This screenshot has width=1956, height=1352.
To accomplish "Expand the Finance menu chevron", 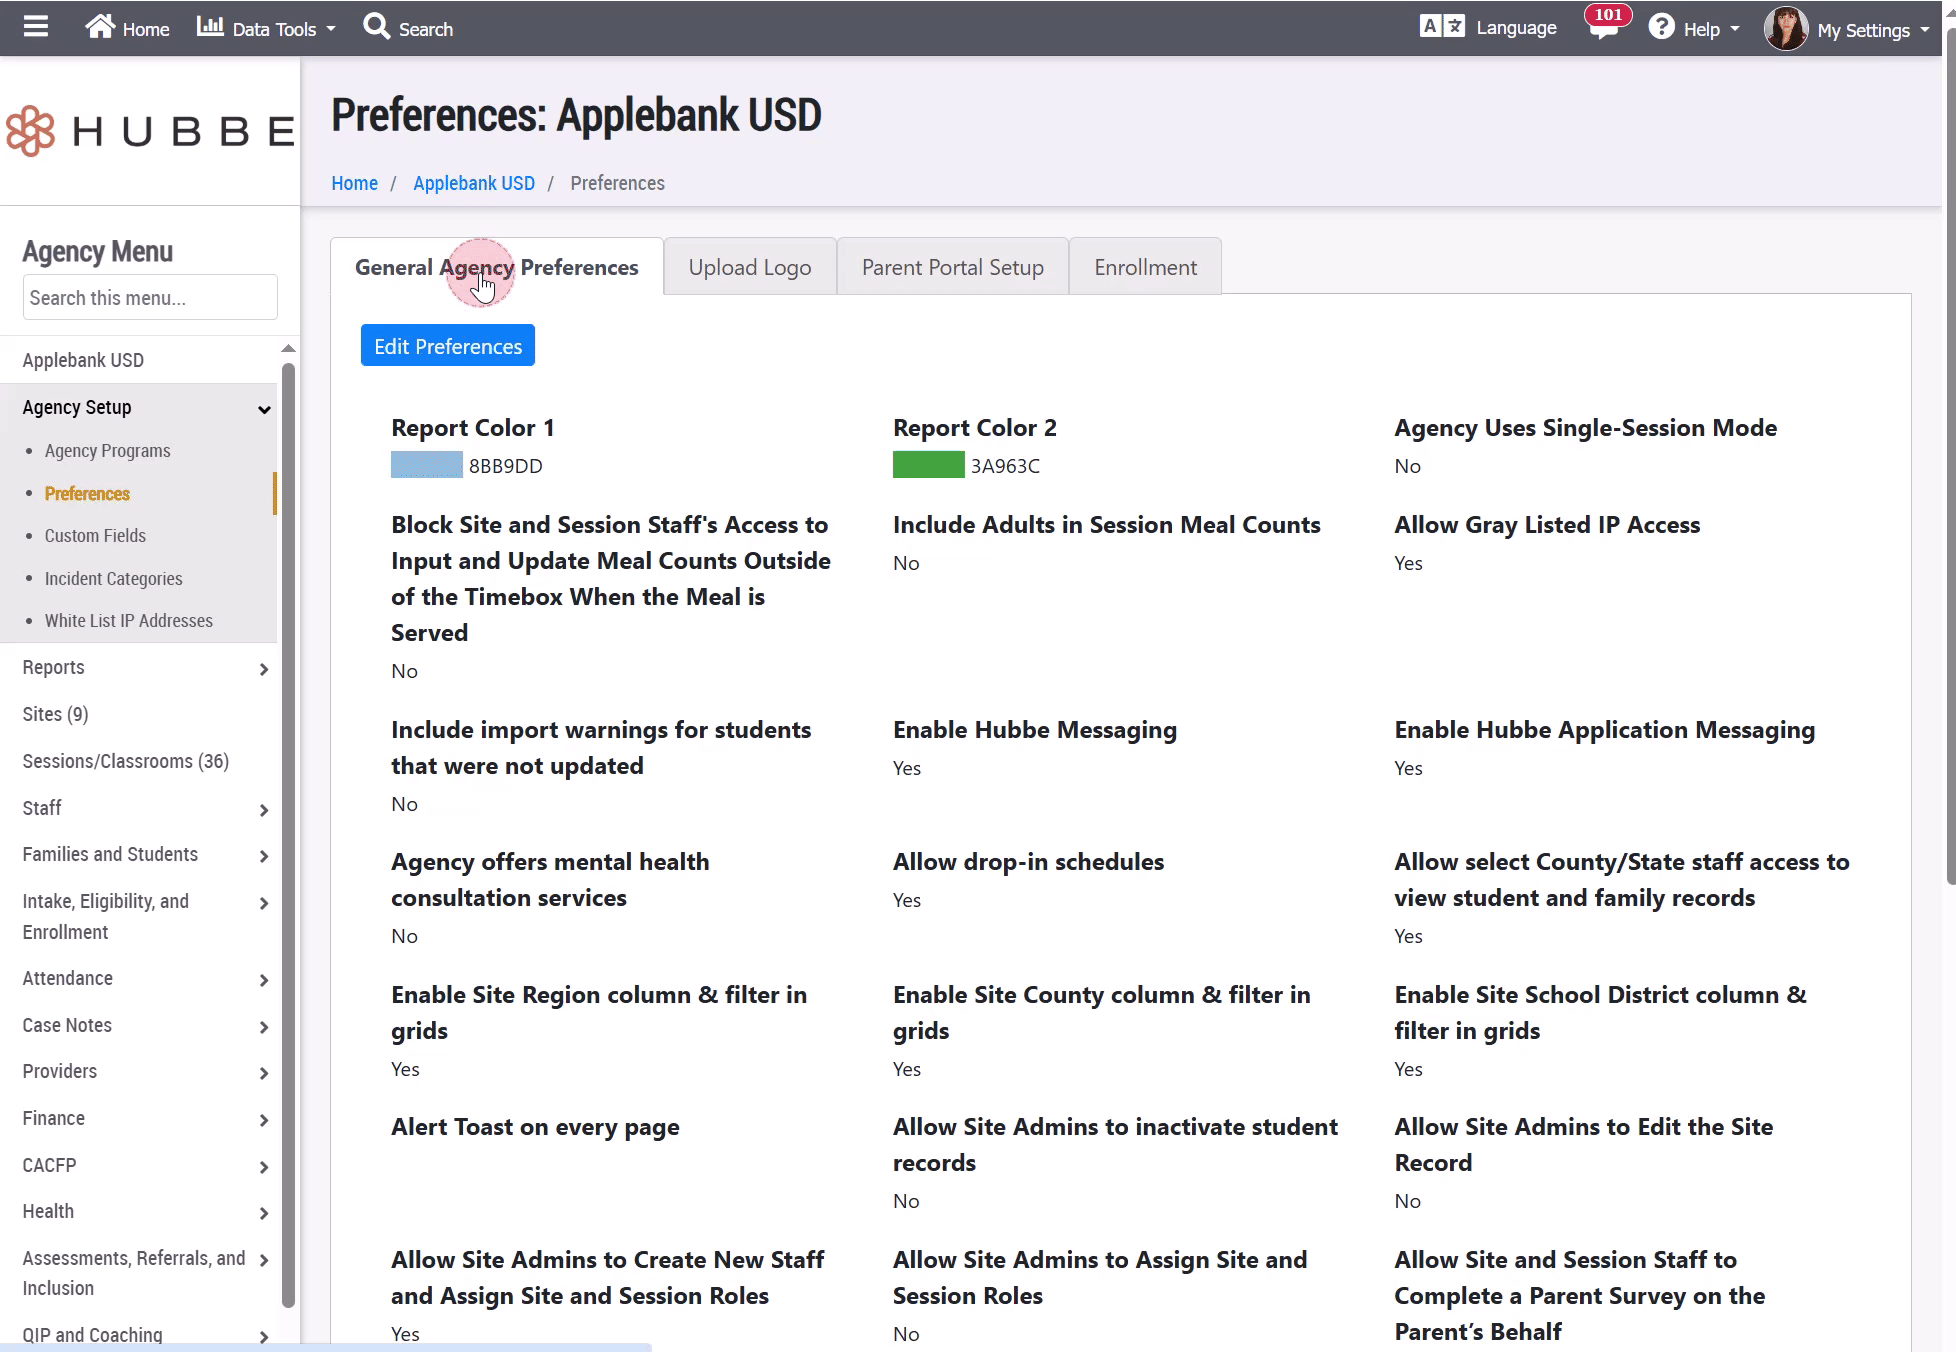I will pos(264,1120).
